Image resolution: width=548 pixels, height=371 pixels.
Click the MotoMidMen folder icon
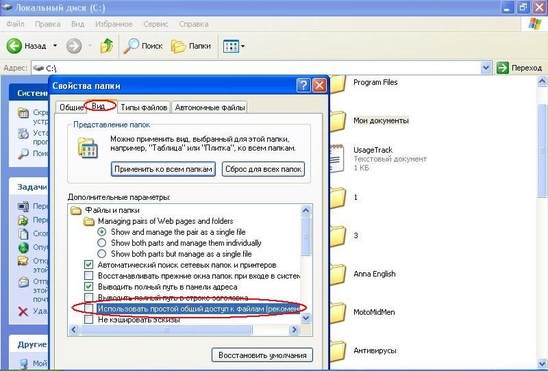point(338,313)
